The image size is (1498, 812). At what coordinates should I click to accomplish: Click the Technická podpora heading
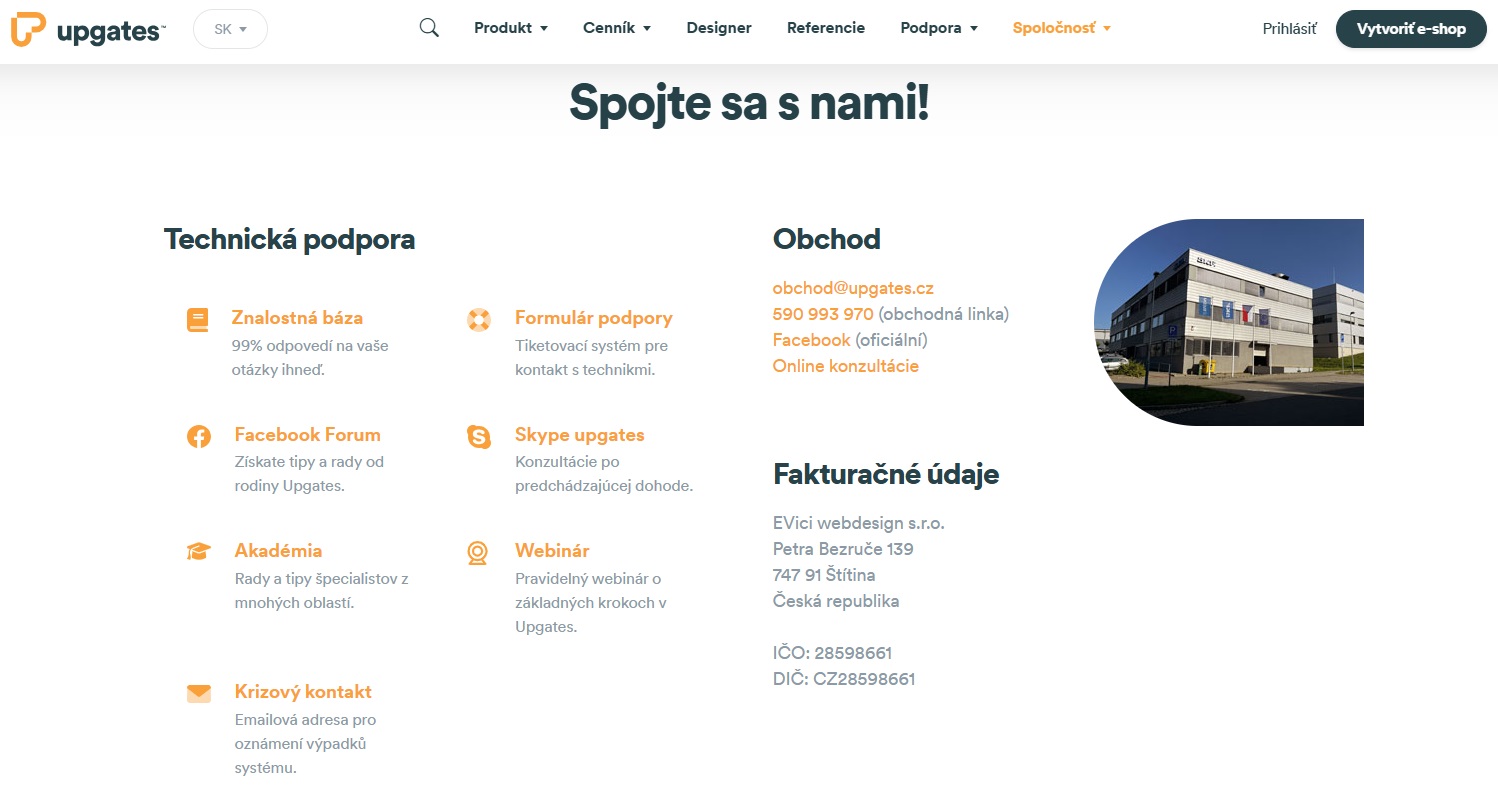click(x=289, y=240)
